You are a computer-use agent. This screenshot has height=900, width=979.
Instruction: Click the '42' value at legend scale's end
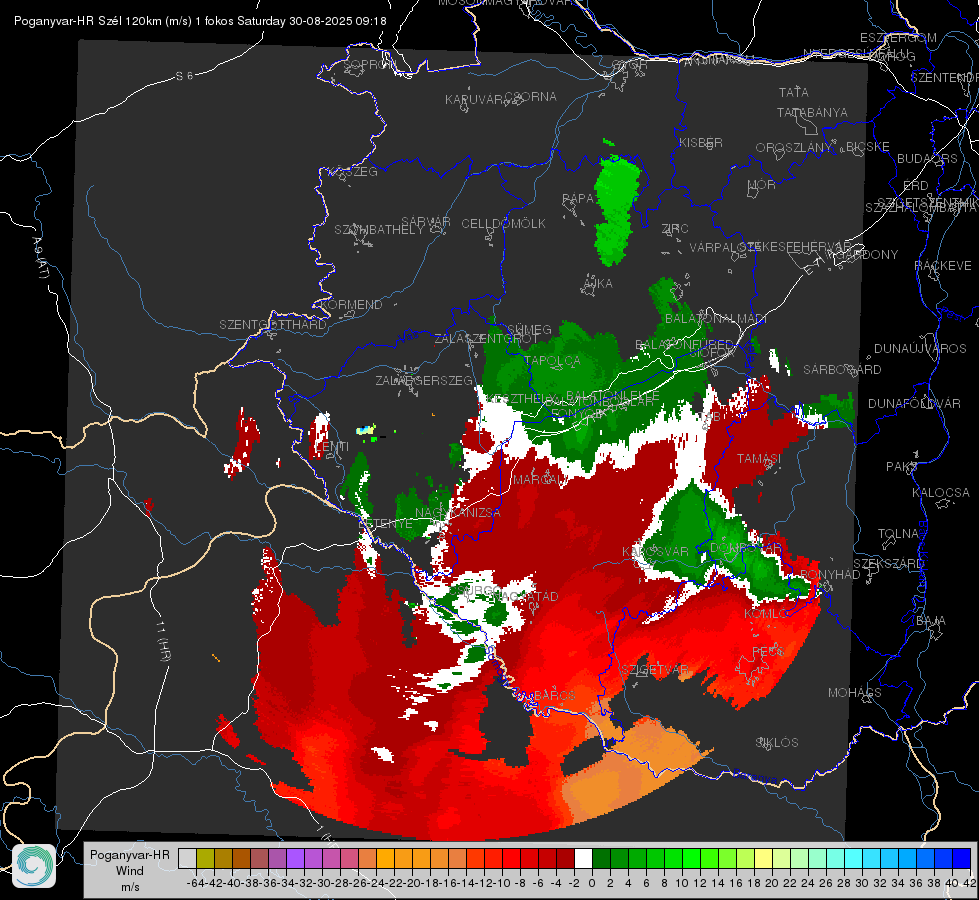pyautogui.click(x=969, y=883)
